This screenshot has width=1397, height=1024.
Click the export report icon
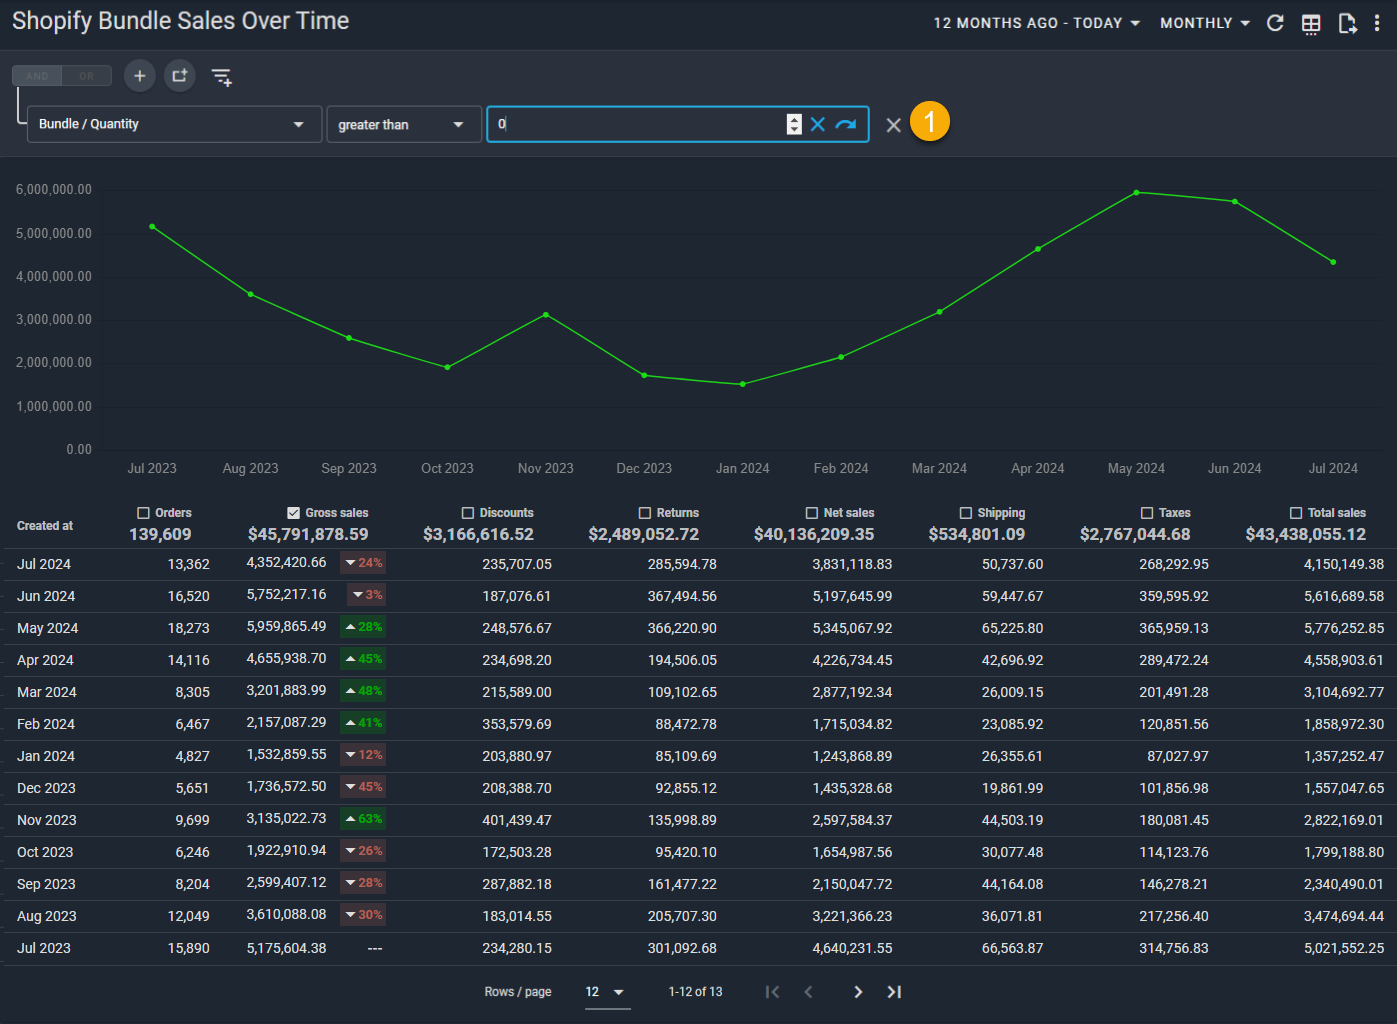click(1347, 24)
